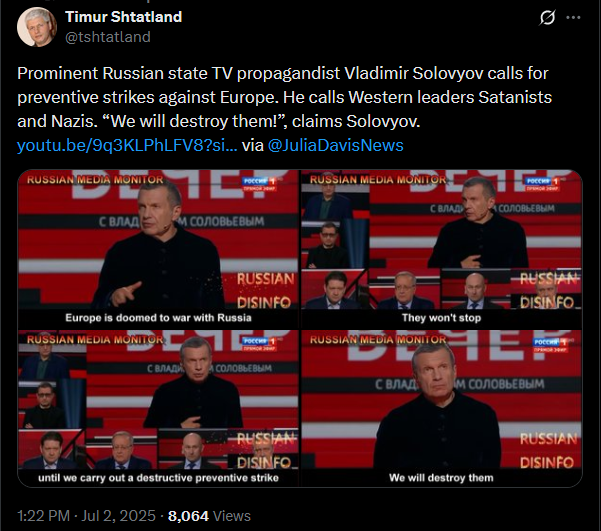Open the 'Europe is doomed to war' image

[x=158, y=249]
